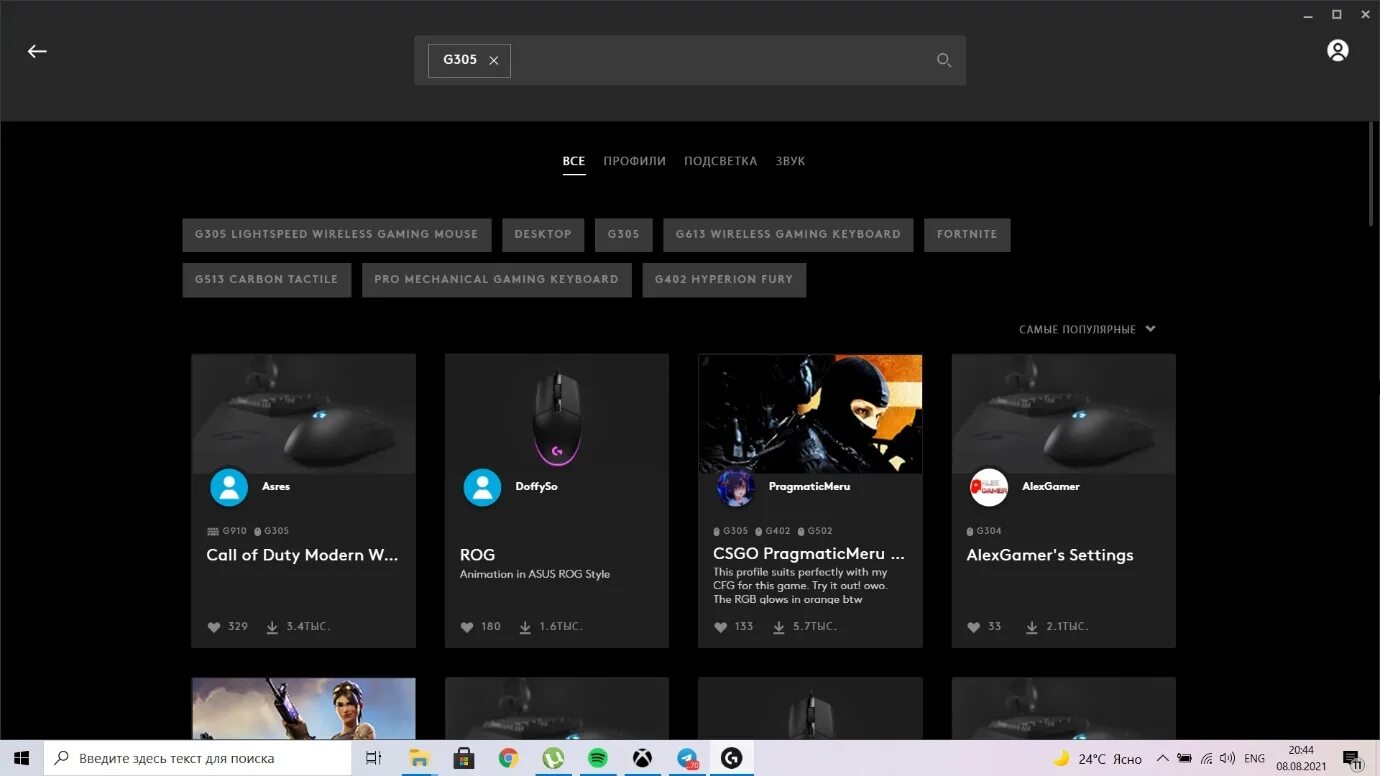Filter by G305 Lightspeed Wireless Gaming Mouse
Screen dimensions: 1380x776
pyautogui.click(x=337, y=234)
